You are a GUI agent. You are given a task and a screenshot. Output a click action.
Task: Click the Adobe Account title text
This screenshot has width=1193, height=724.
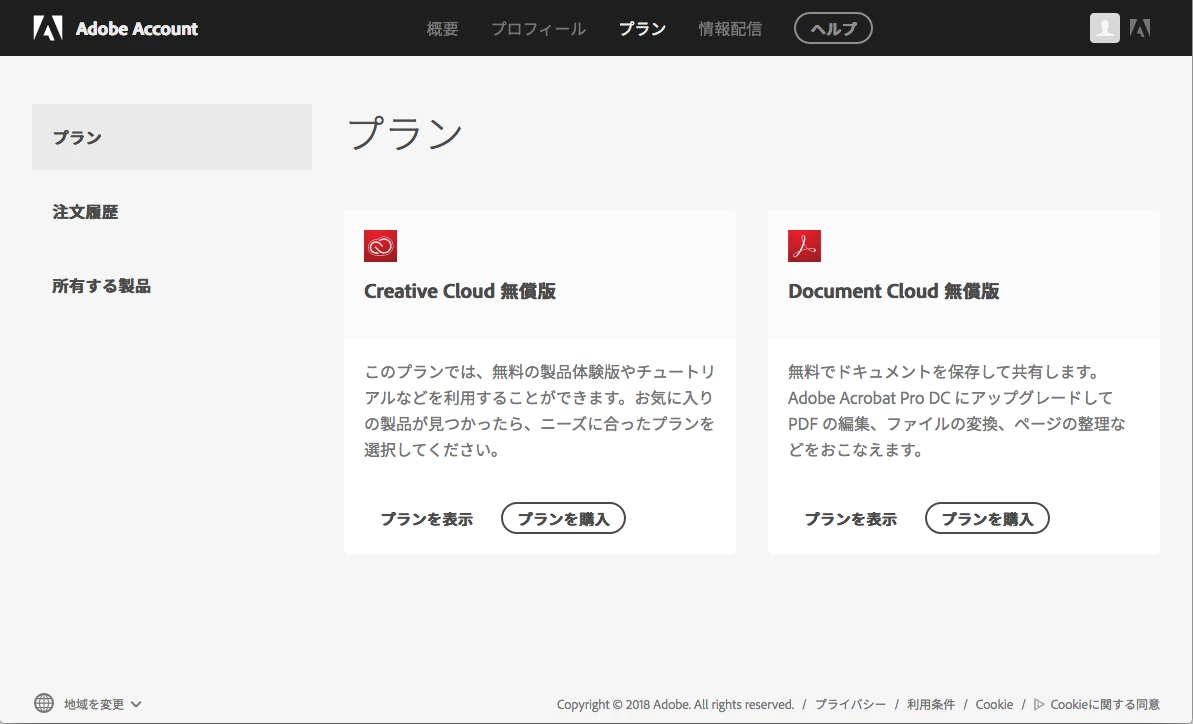click(137, 29)
